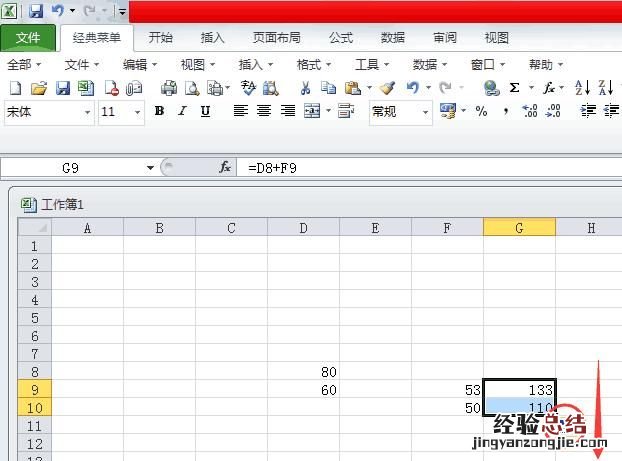Open the green 文件 backstage tab
The height and width of the screenshot is (461, 622).
(28, 38)
